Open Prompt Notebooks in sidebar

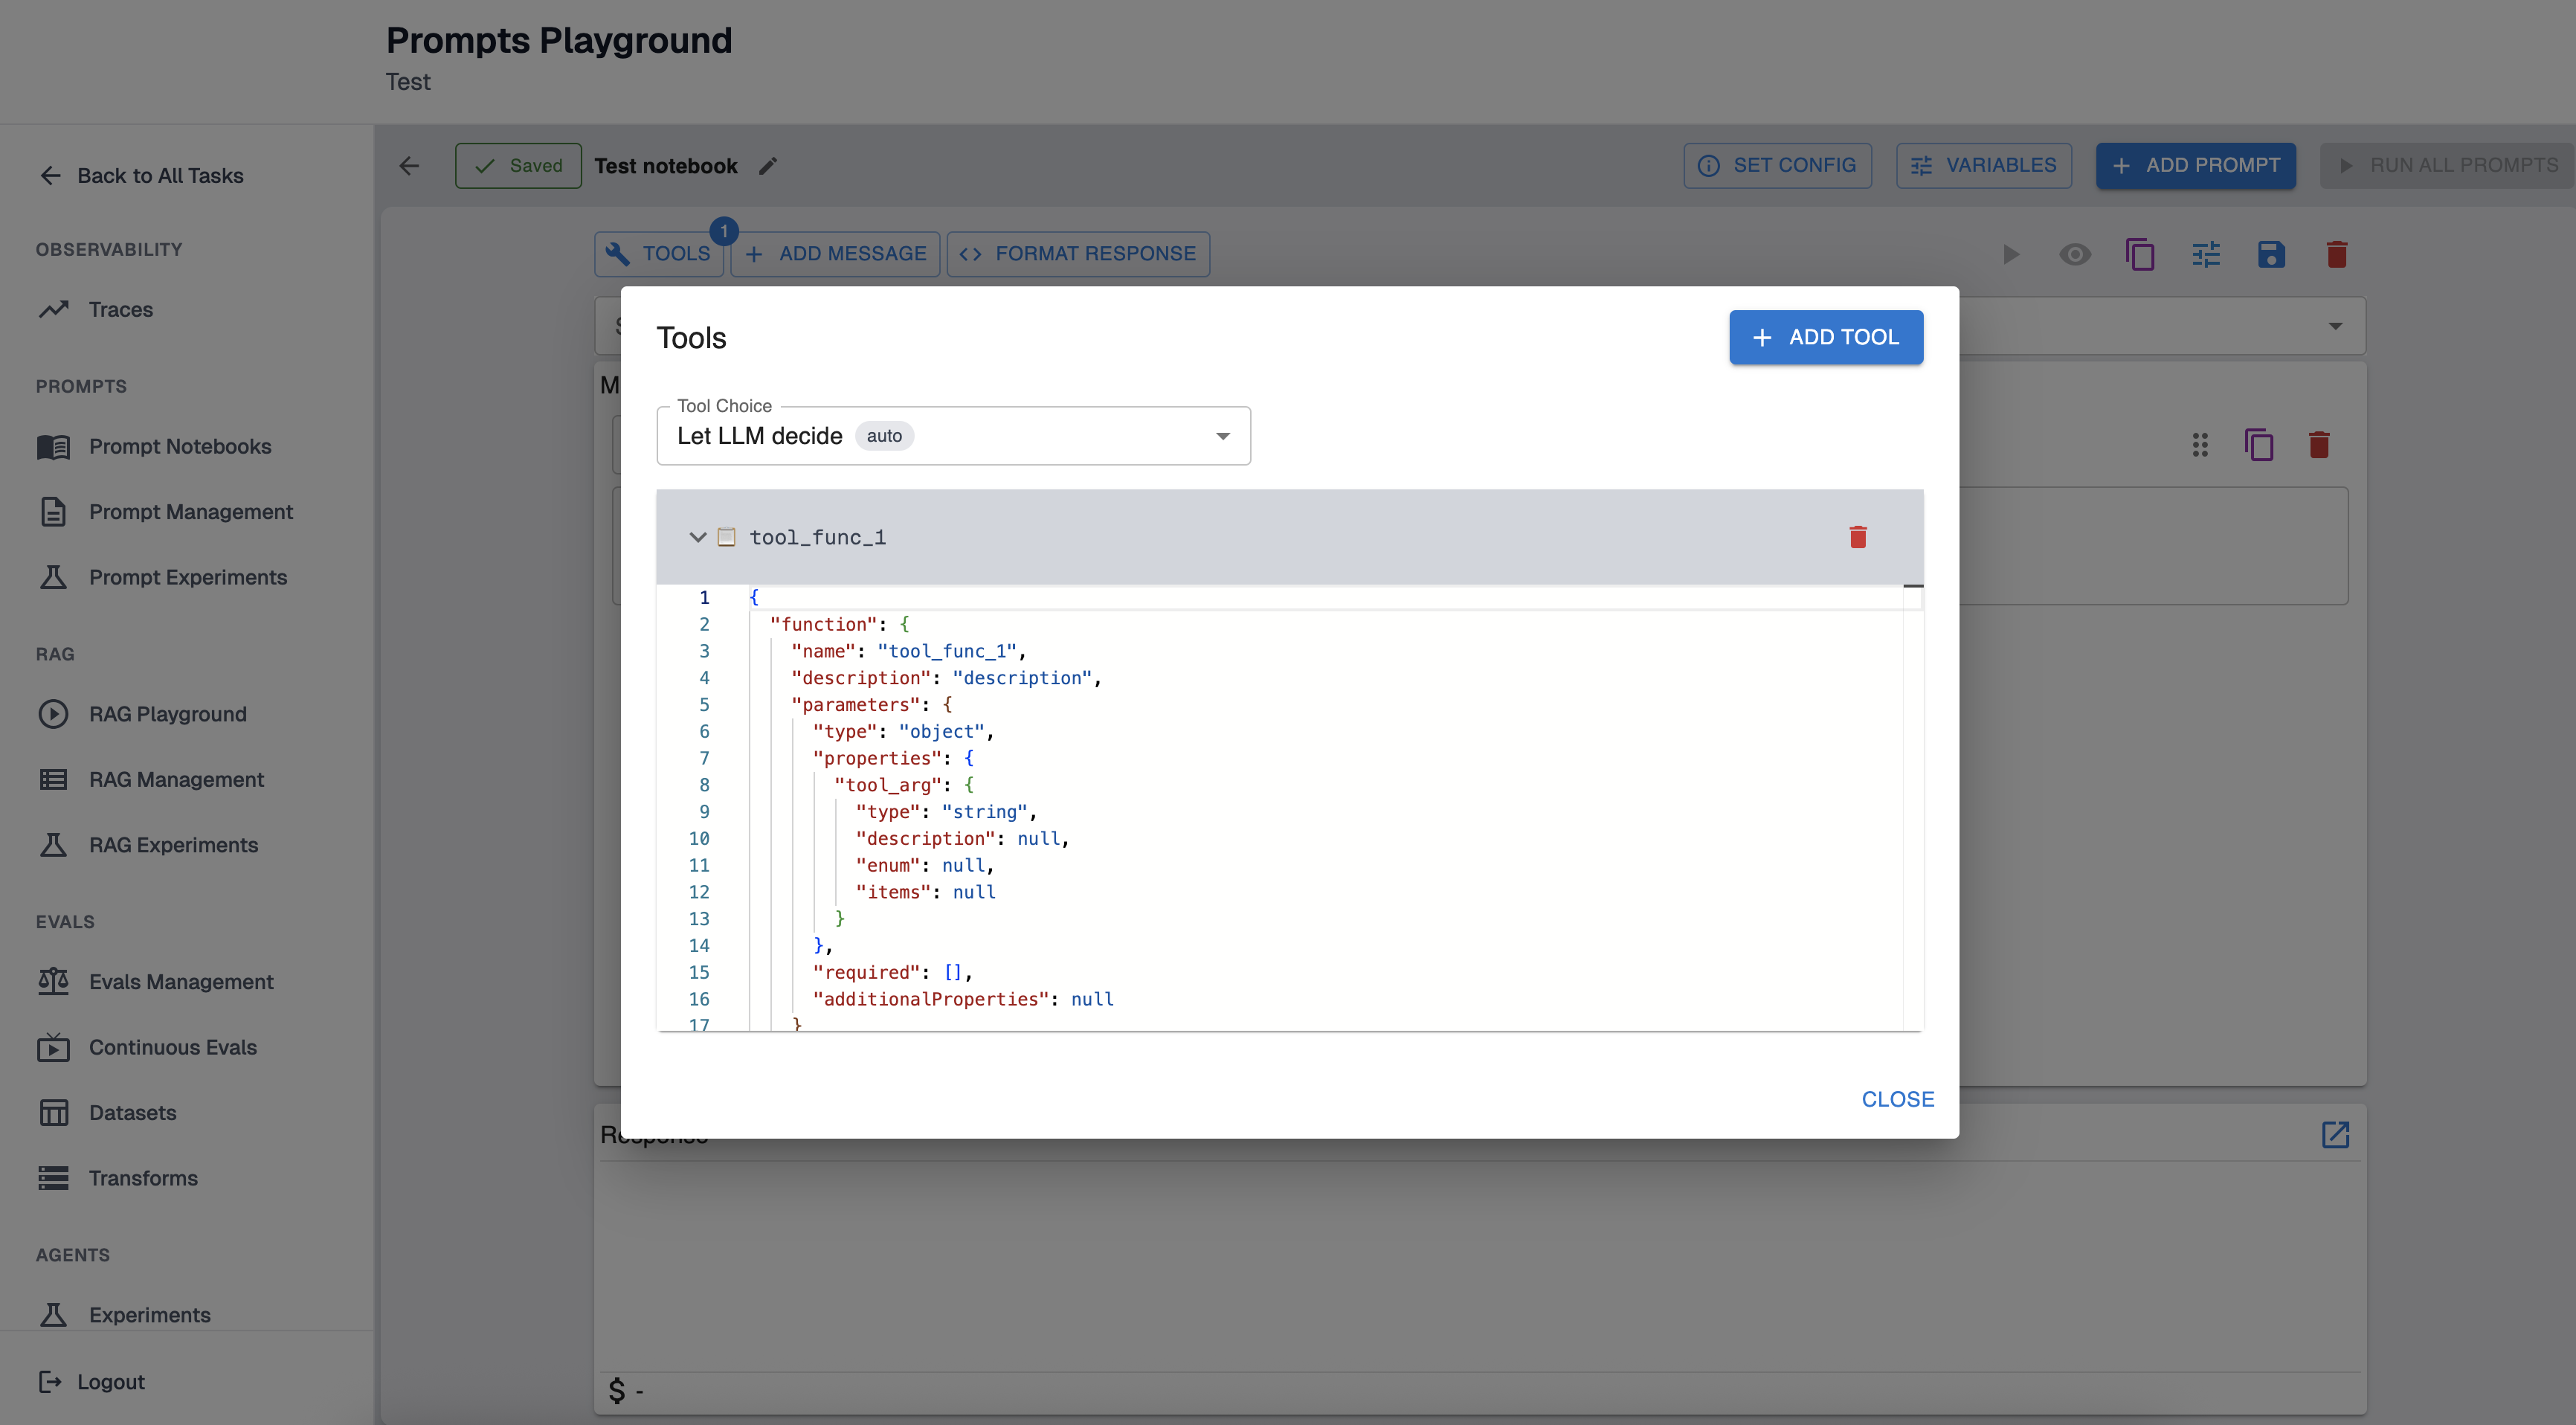click(x=180, y=446)
